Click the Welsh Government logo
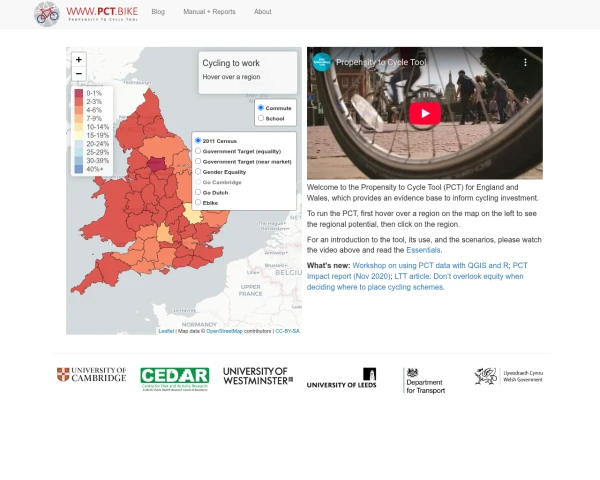The image size is (600, 480). tap(507, 376)
